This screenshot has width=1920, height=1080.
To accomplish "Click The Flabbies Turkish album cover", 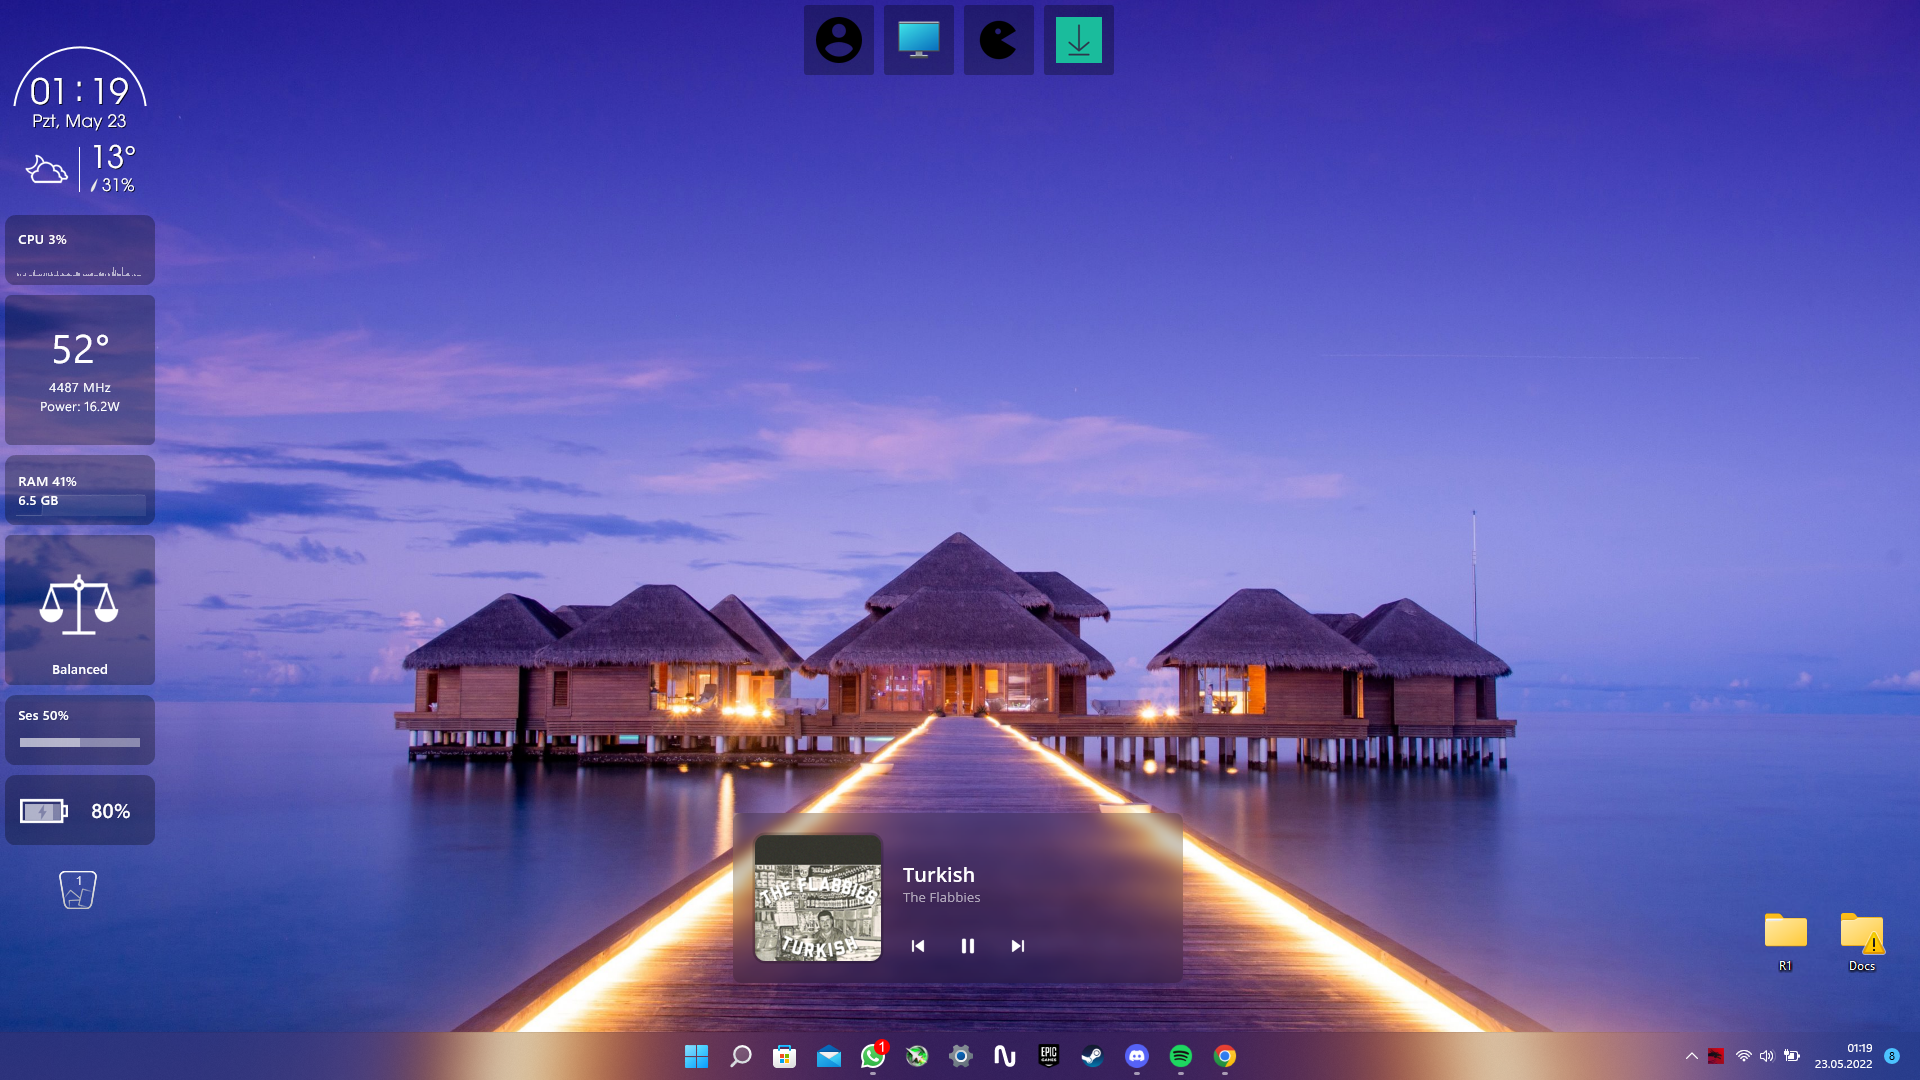I will pos(817,898).
